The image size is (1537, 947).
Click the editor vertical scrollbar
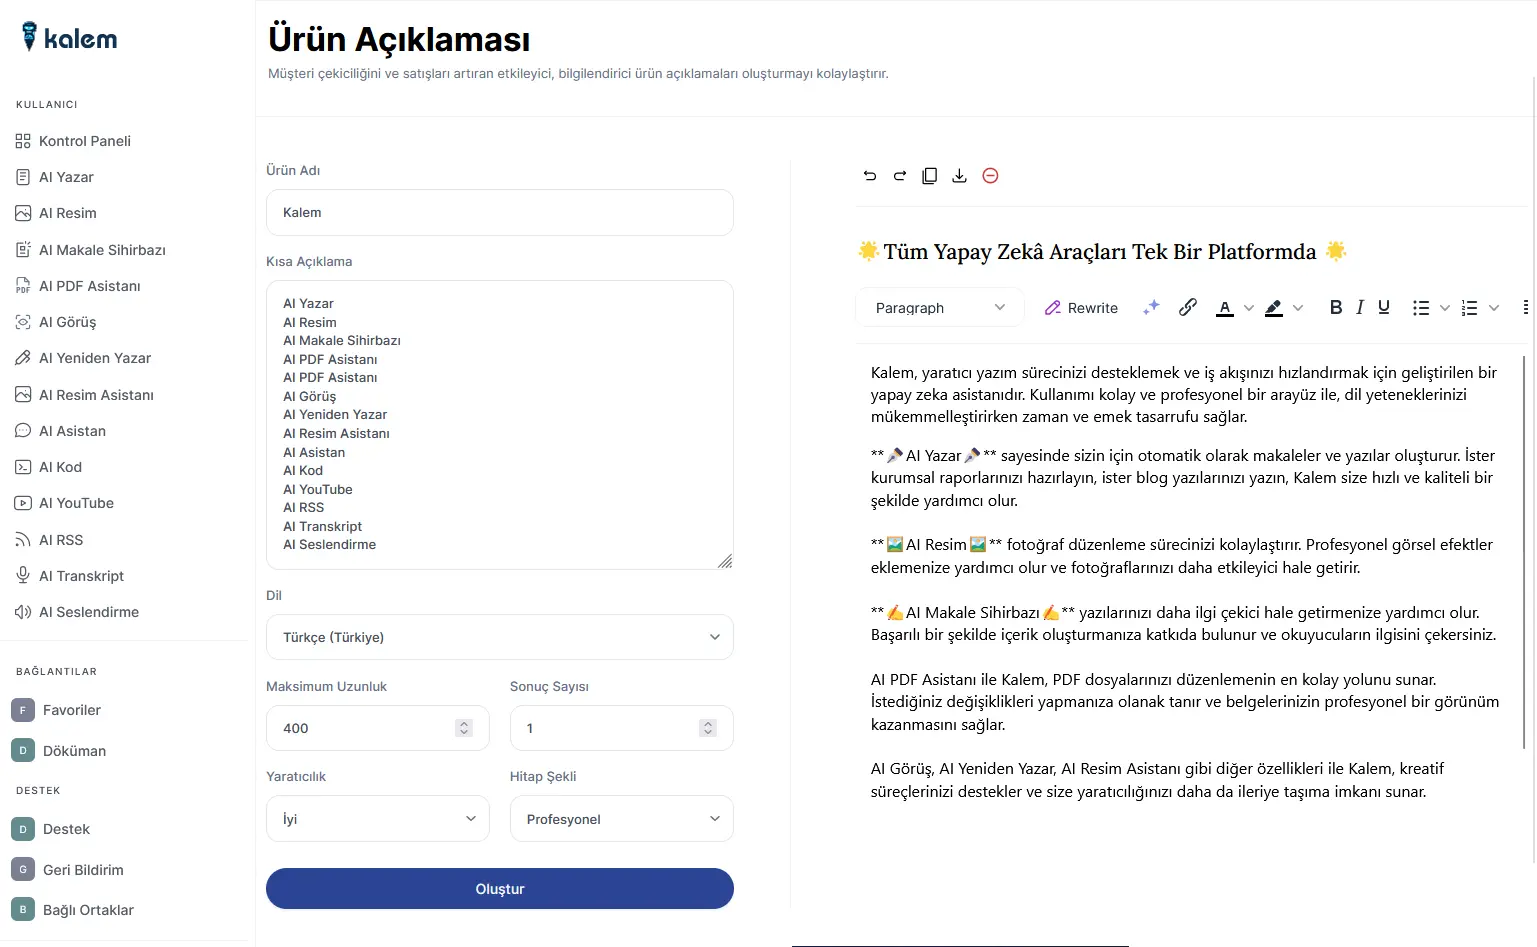[1524, 551]
